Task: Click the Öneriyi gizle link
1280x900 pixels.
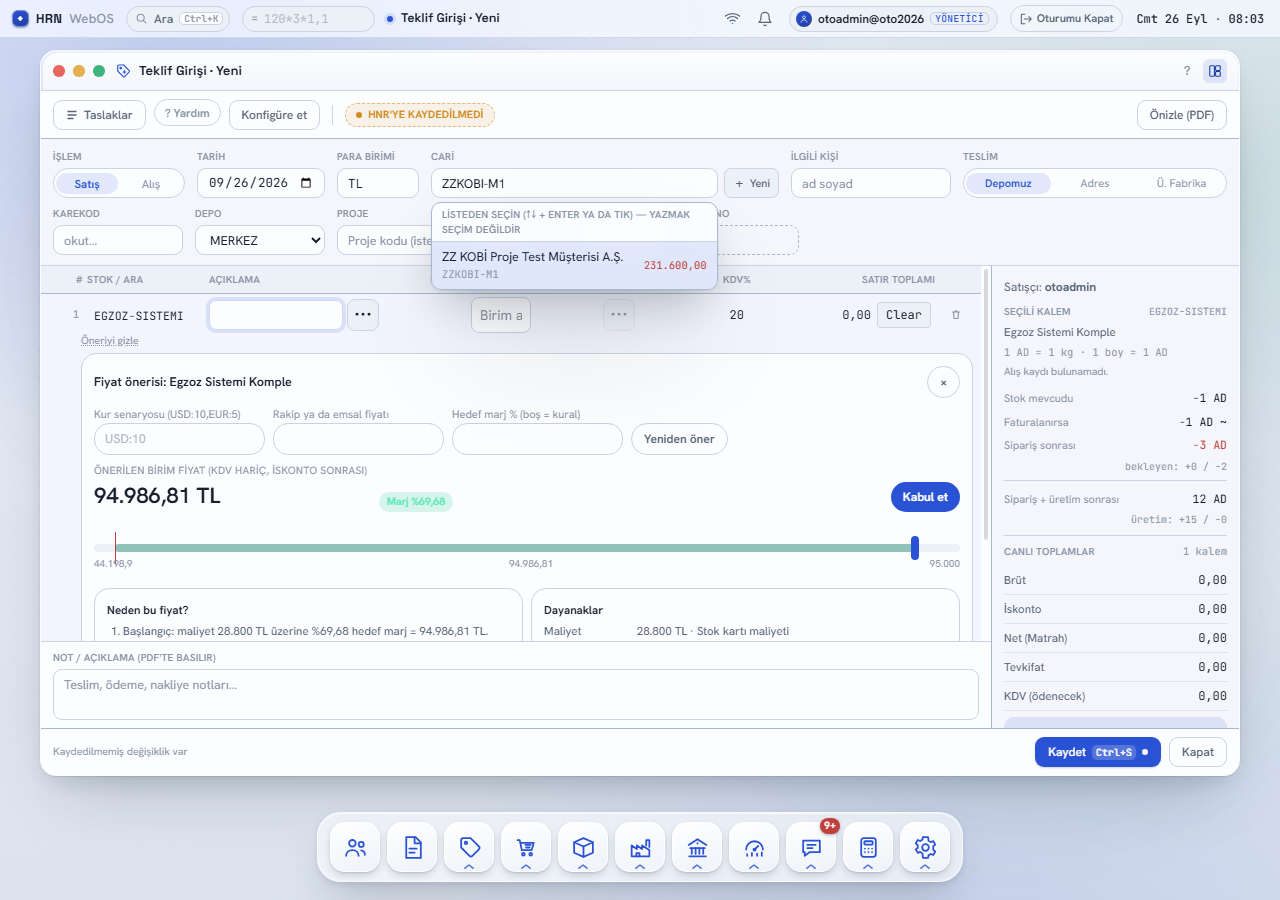Action: pyautogui.click(x=110, y=341)
